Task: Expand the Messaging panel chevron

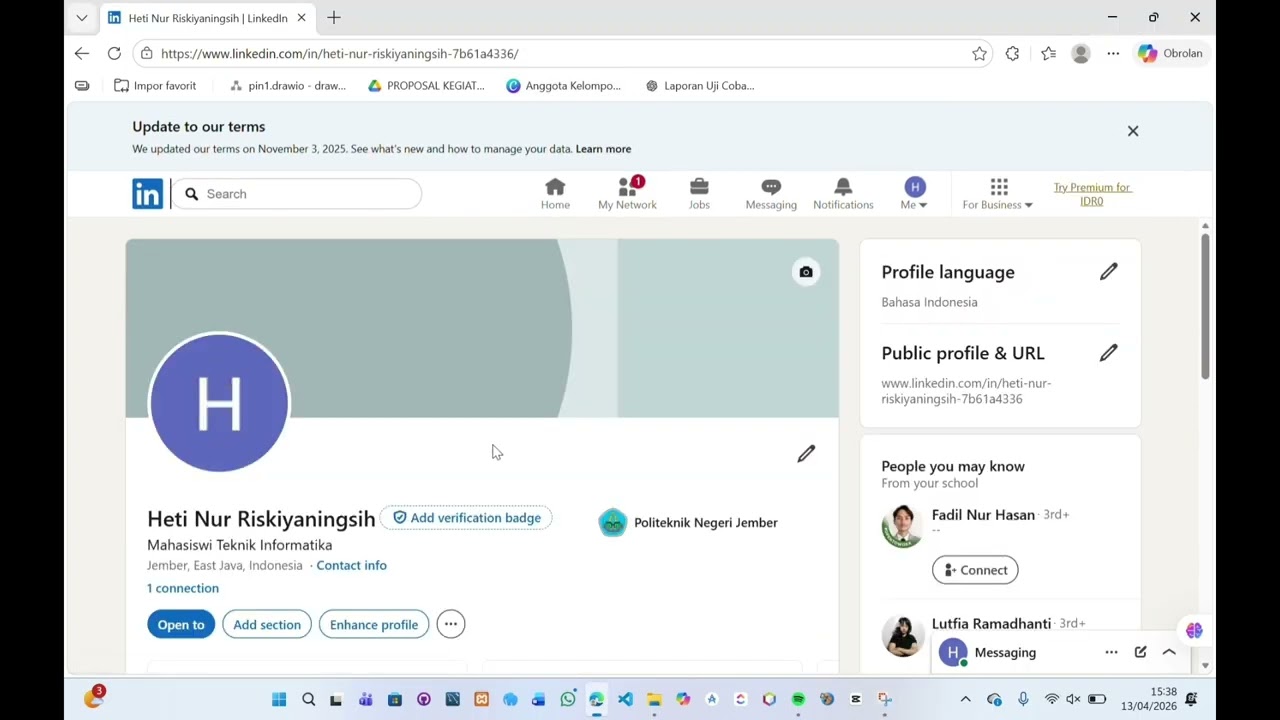Action: coord(1169,652)
